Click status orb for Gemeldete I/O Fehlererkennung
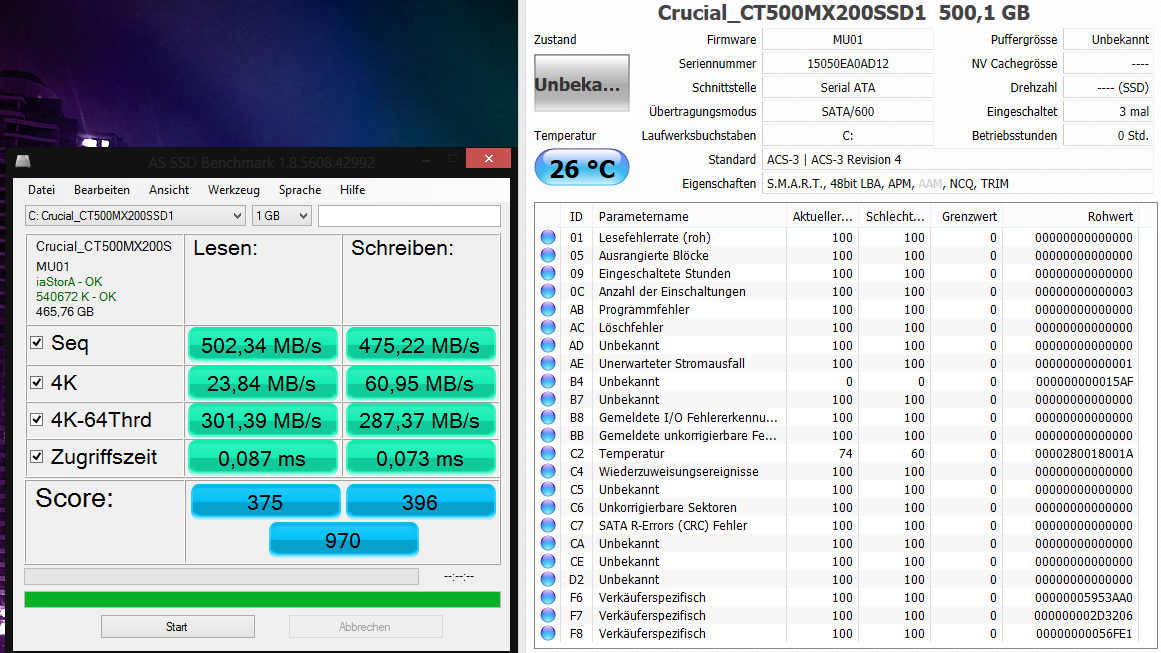The height and width of the screenshot is (653, 1161). click(548, 417)
